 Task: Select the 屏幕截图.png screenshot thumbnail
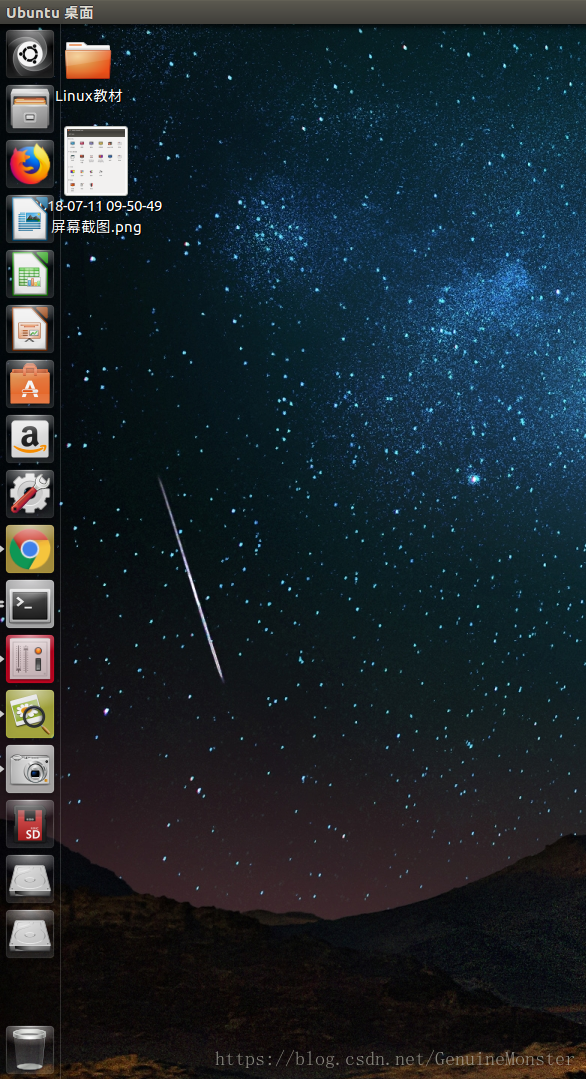pyautogui.click(x=96, y=161)
